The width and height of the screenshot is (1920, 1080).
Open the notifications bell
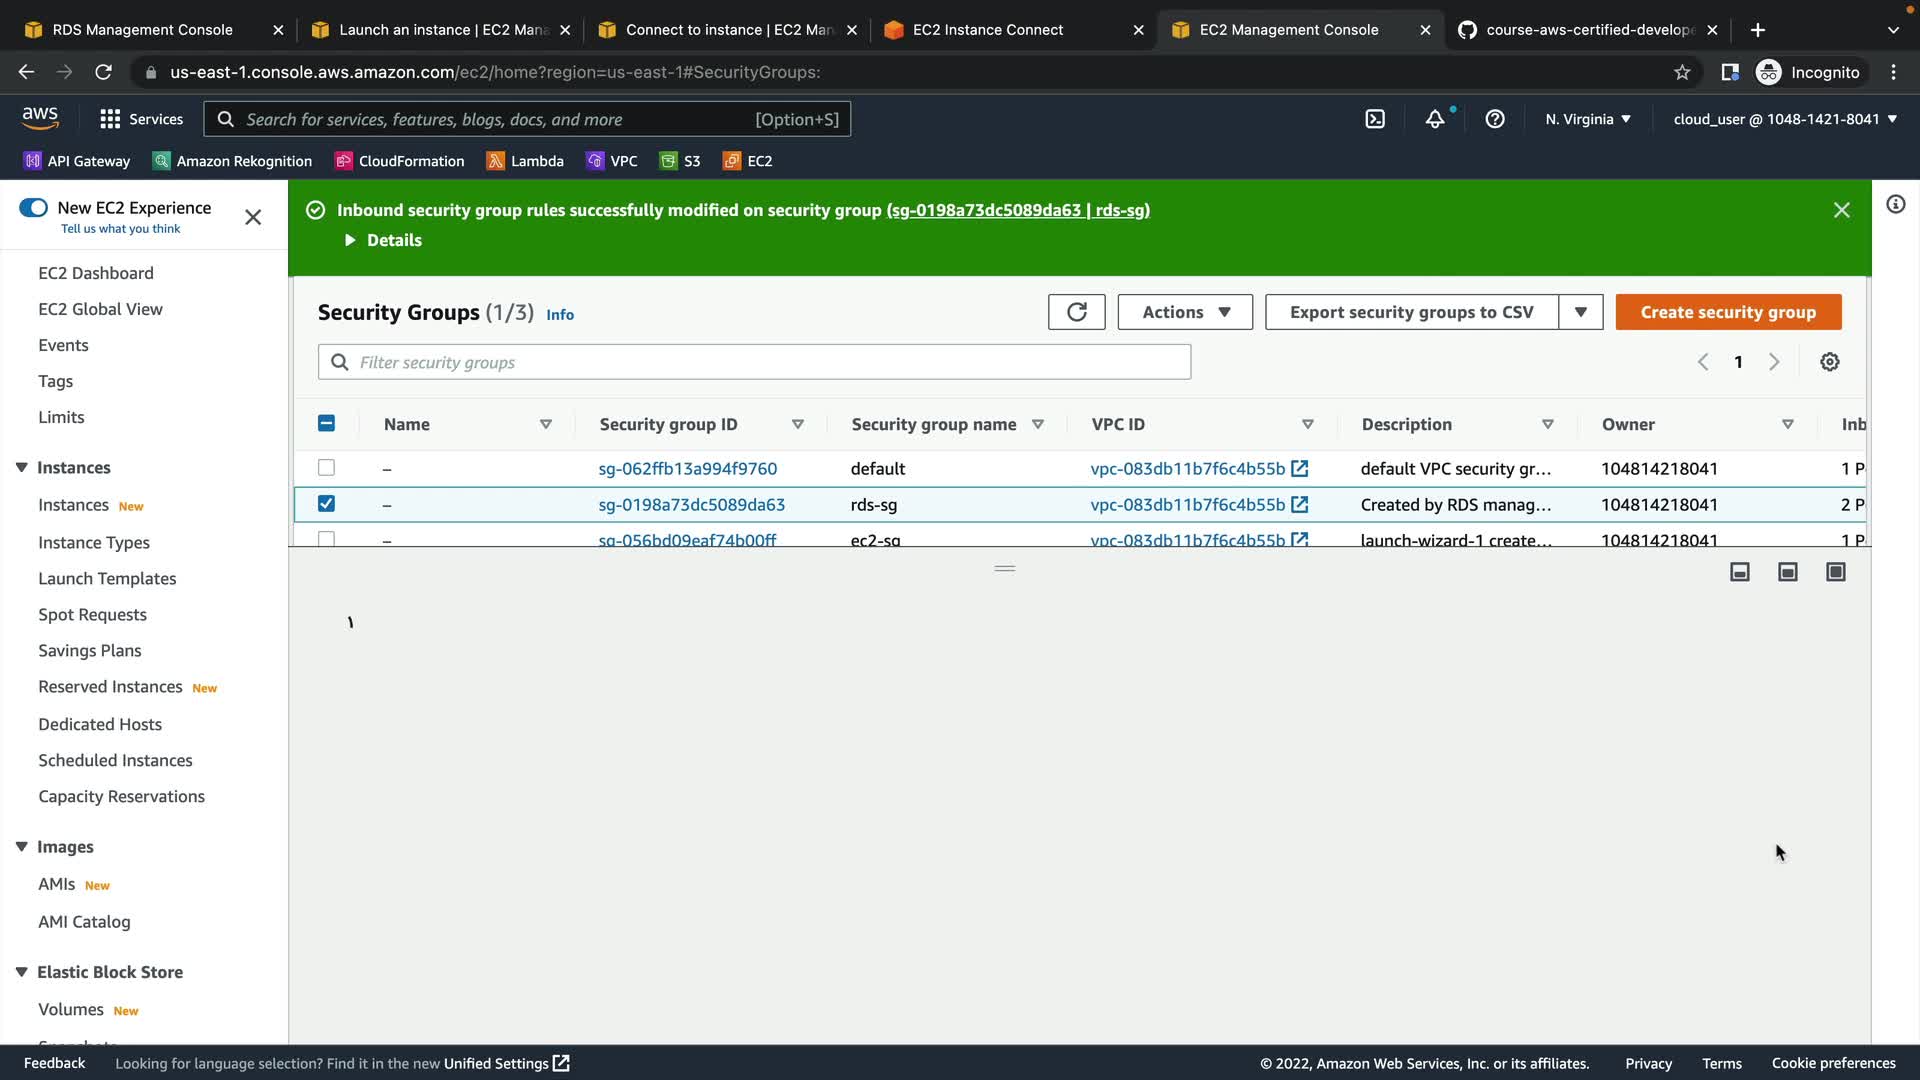(x=1435, y=119)
